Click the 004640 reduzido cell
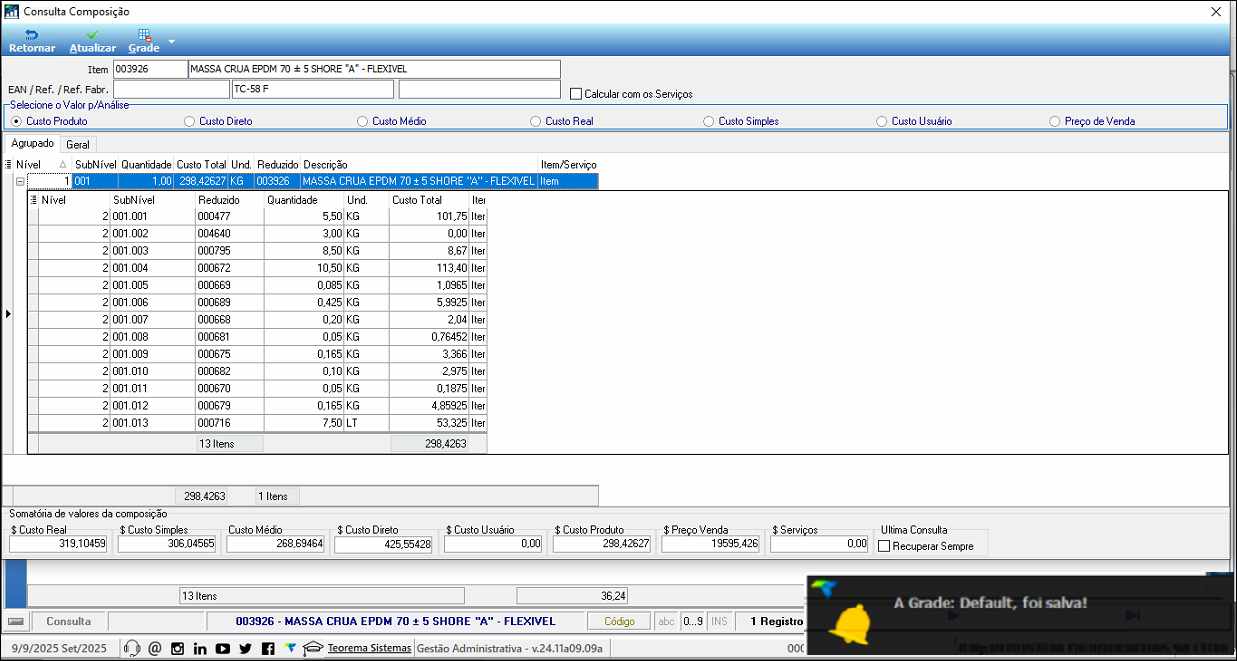This screenshot has width=1237, height=661. 229,233
